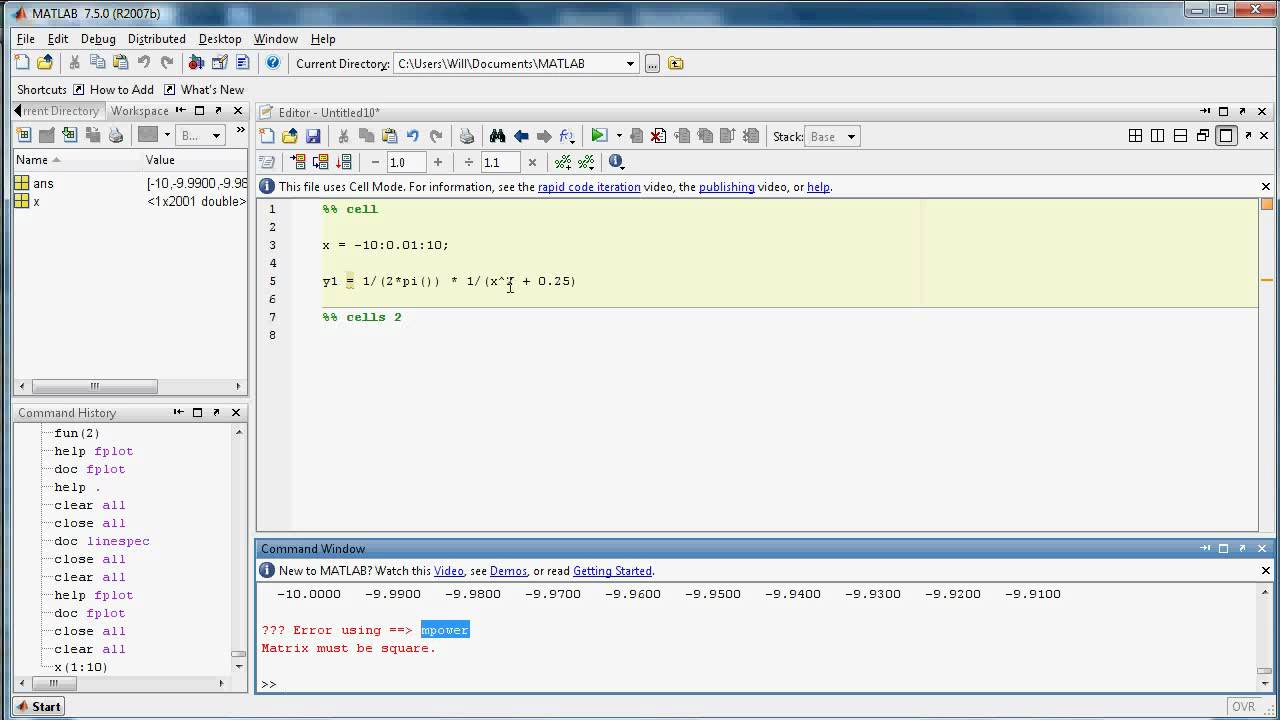Open the Profiler icon in main toolbar
The image size is (1280, 720).
click(x=242, y=63)
